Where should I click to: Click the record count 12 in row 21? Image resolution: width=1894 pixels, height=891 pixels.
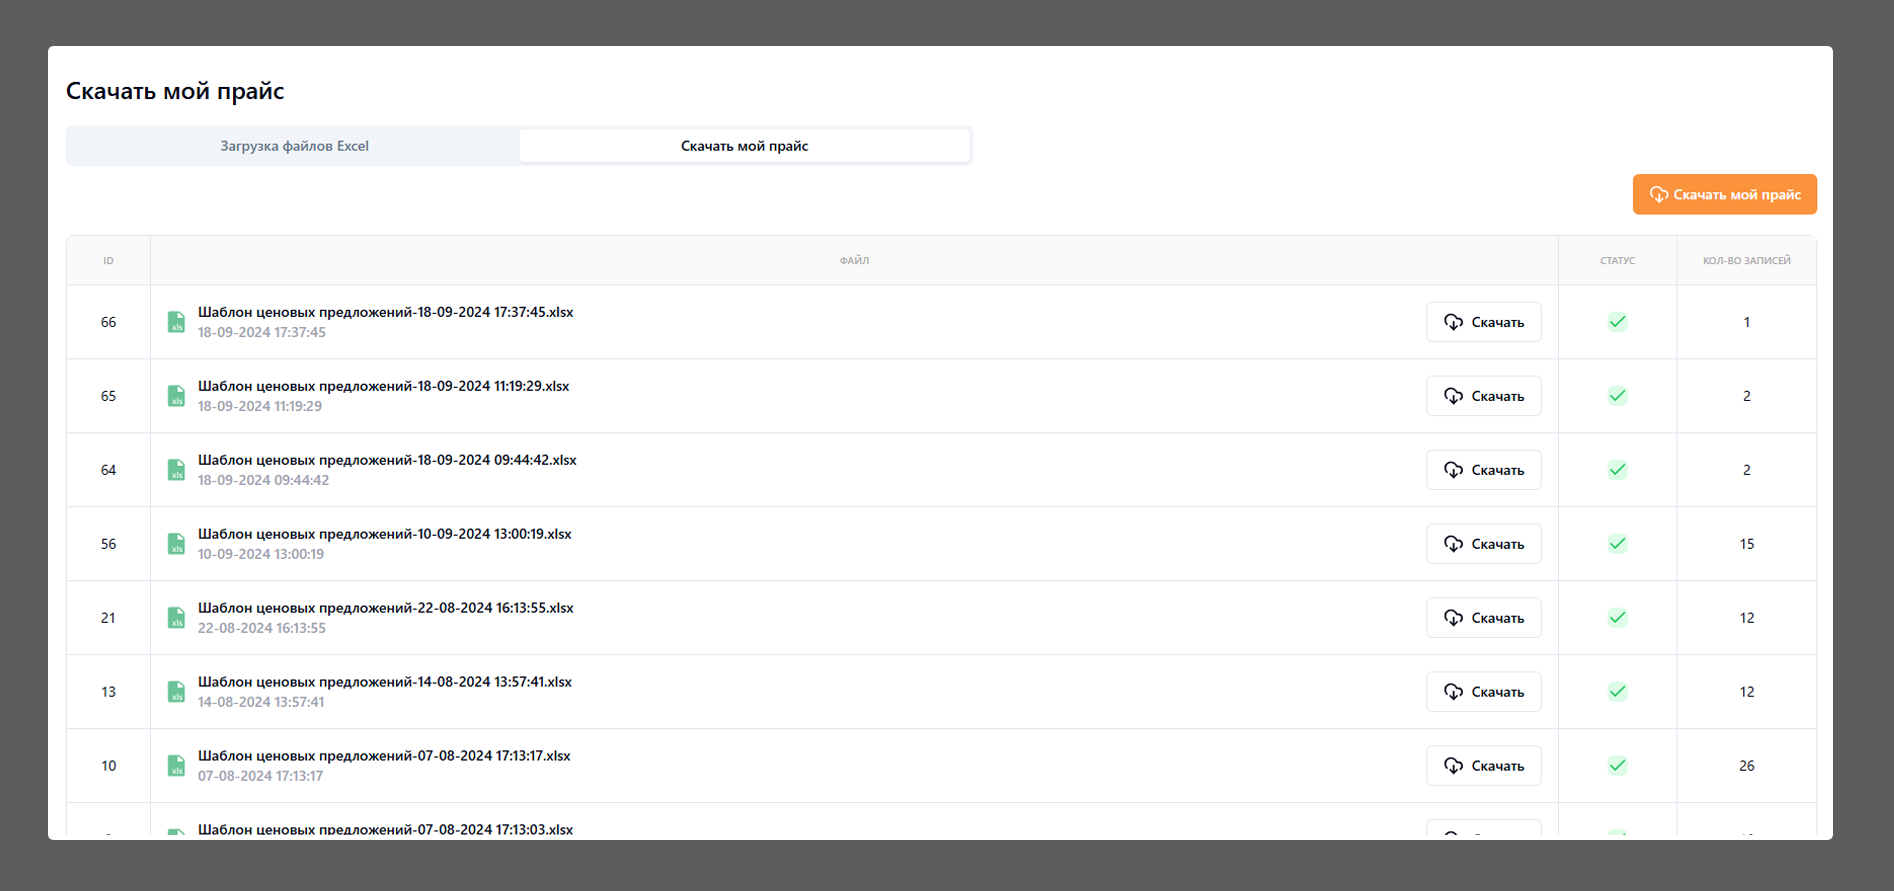click(x=1747, y=618)
